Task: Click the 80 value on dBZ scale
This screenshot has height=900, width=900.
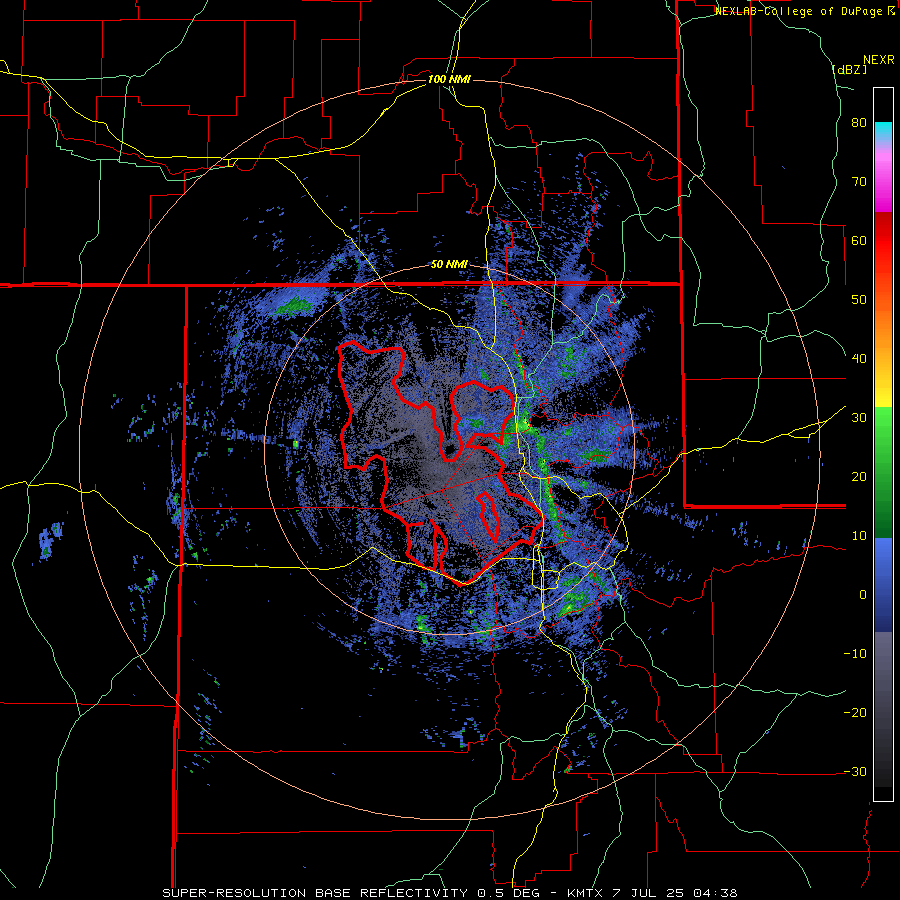Action: click(x=859, y=123)
